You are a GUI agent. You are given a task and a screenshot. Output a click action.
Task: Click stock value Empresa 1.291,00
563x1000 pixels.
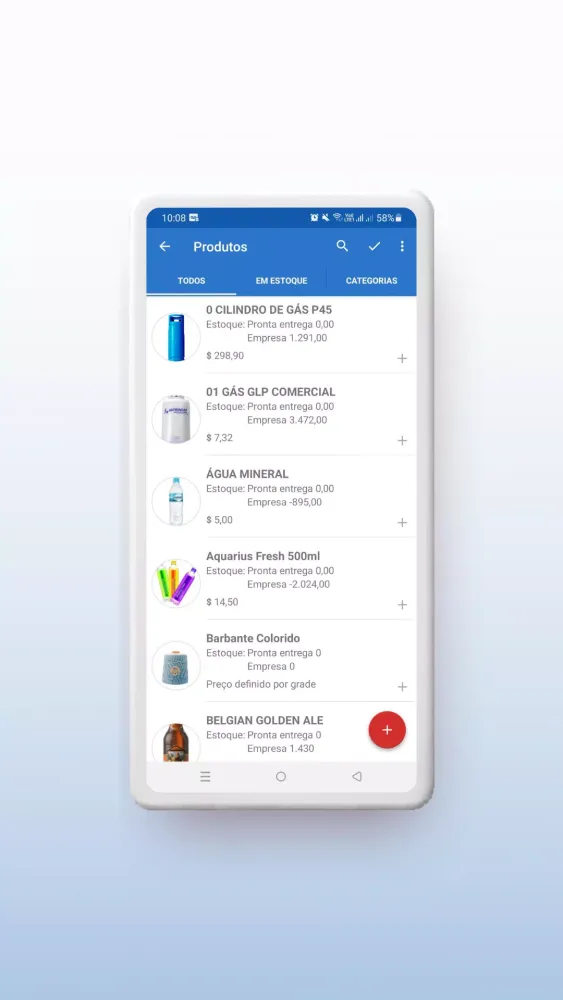(287, 338)
